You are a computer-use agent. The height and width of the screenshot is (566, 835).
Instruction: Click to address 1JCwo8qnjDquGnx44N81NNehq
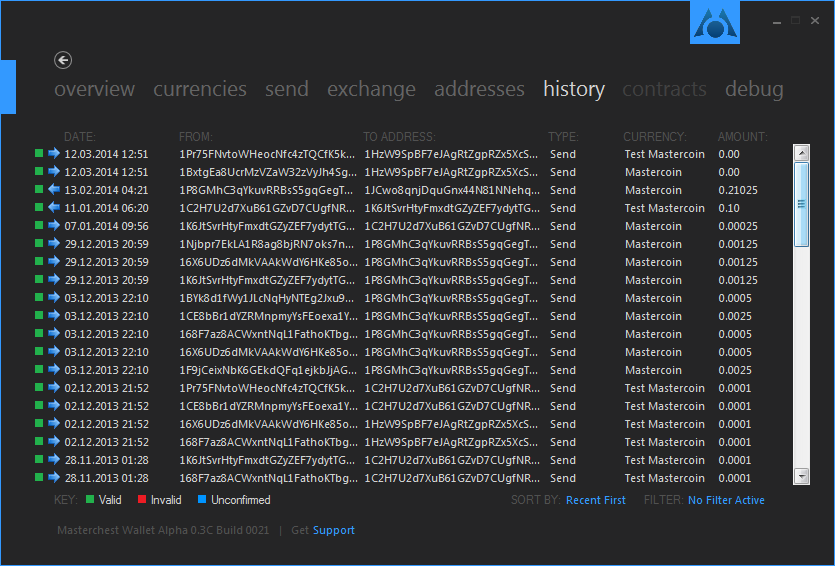click(452, 190)
